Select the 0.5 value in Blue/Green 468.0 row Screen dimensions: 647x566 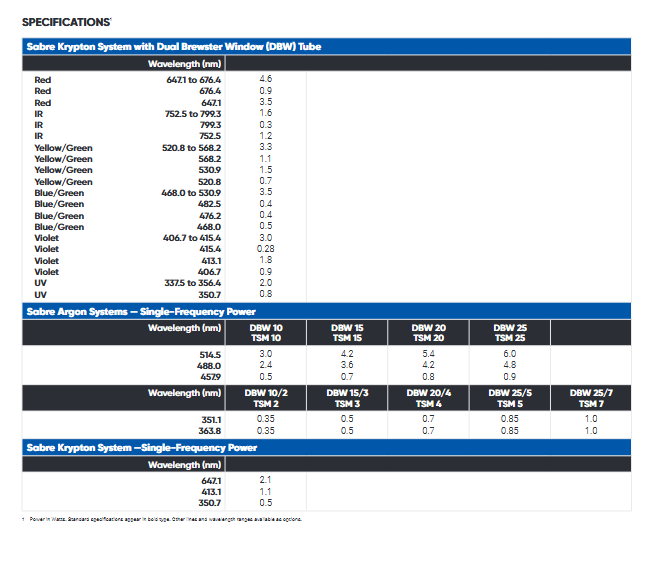tap(266, 226)
